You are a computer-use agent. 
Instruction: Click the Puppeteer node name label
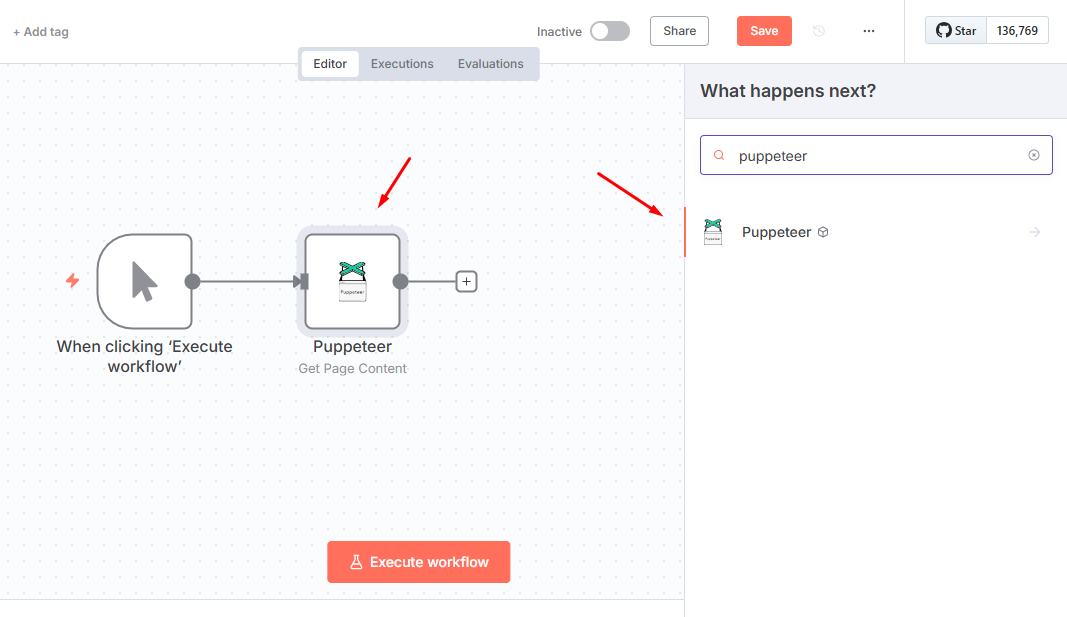coord(352,346)
